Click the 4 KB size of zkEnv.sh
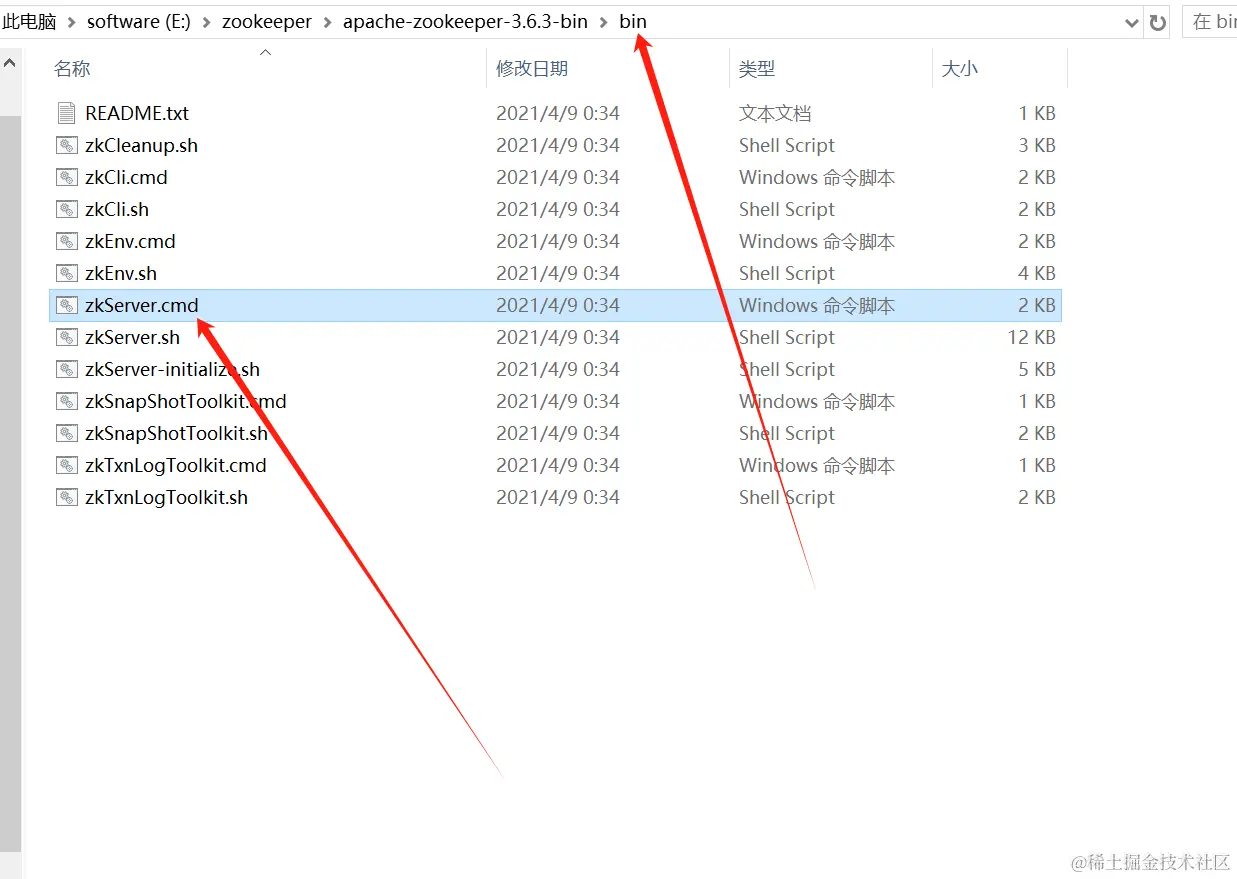 coord(1037,273)
